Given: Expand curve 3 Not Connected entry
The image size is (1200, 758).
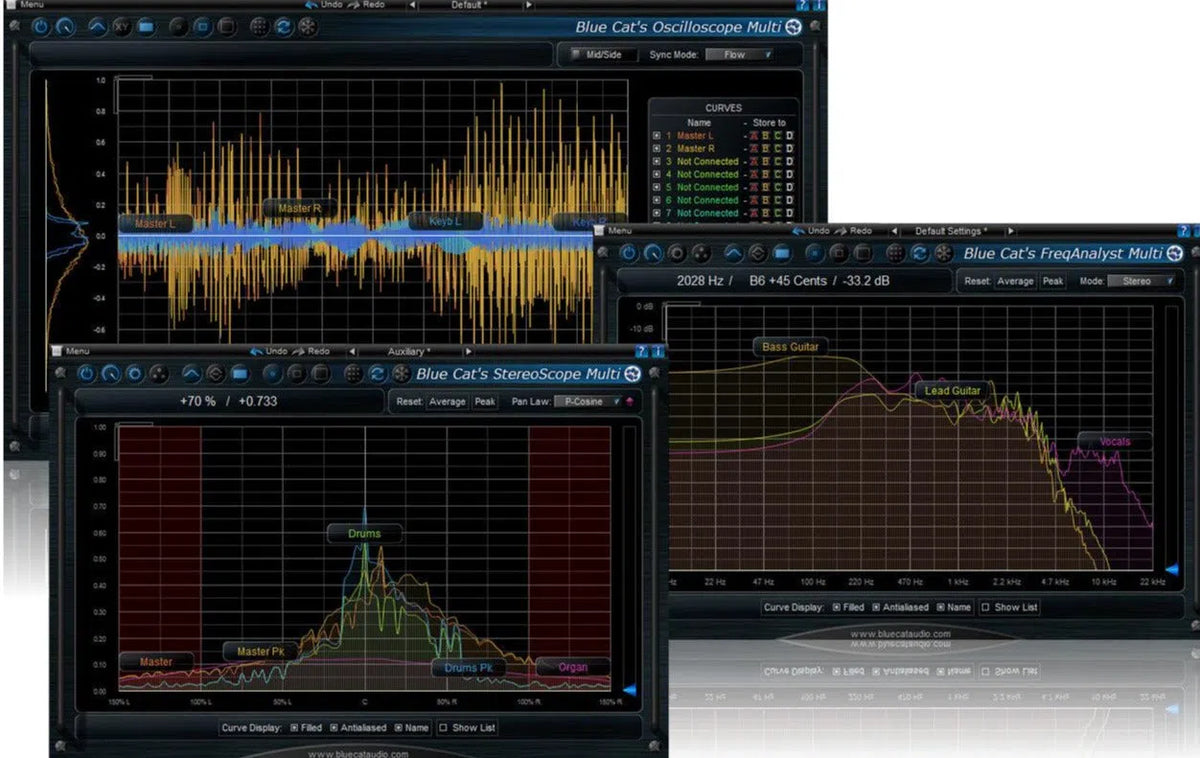Looking at the screenshot, I should [x=657, y=161].
